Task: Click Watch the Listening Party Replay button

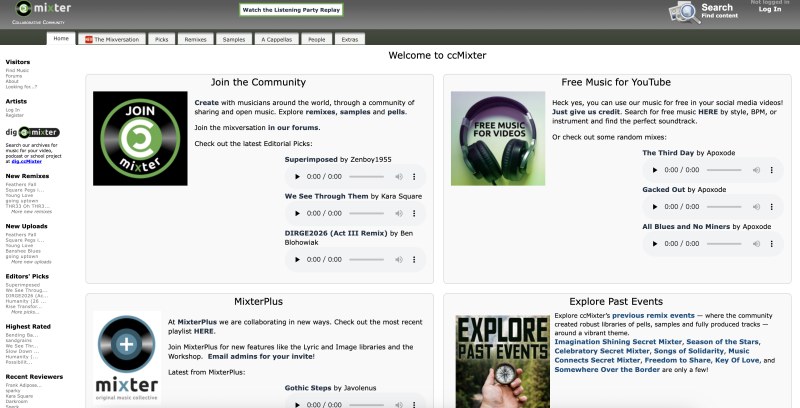Action: pos(291,10)
